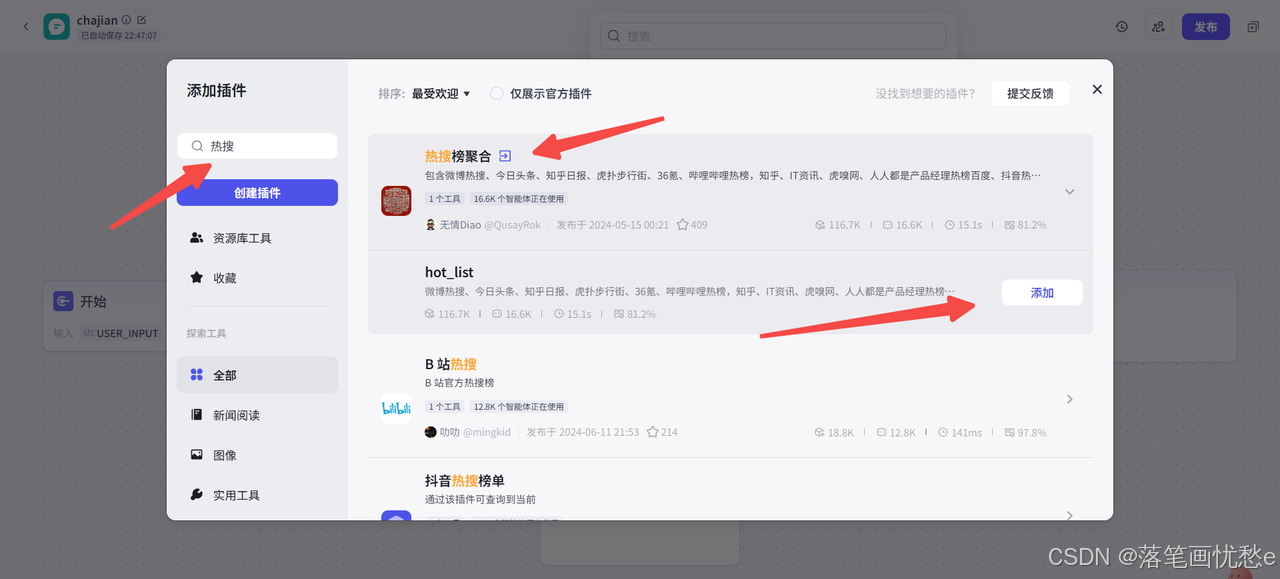Click the green chajian bot avatar icon
The width and height of the screenshot is (1280, 579).
point(56,27)
